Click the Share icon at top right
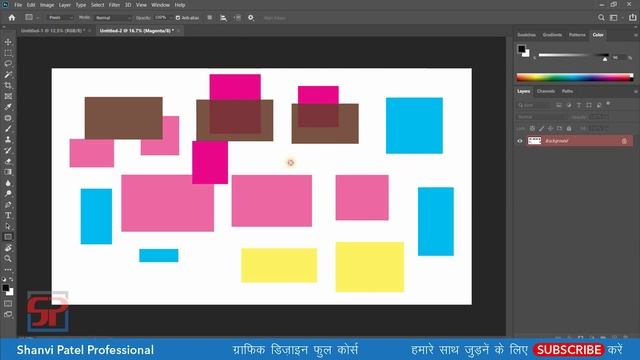This screenshot has height=360, width=640. pyautogui.click(x=632, y=17)
